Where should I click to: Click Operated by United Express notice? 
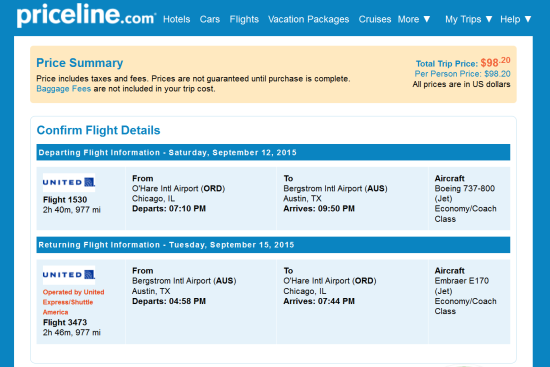click(73, 302)
